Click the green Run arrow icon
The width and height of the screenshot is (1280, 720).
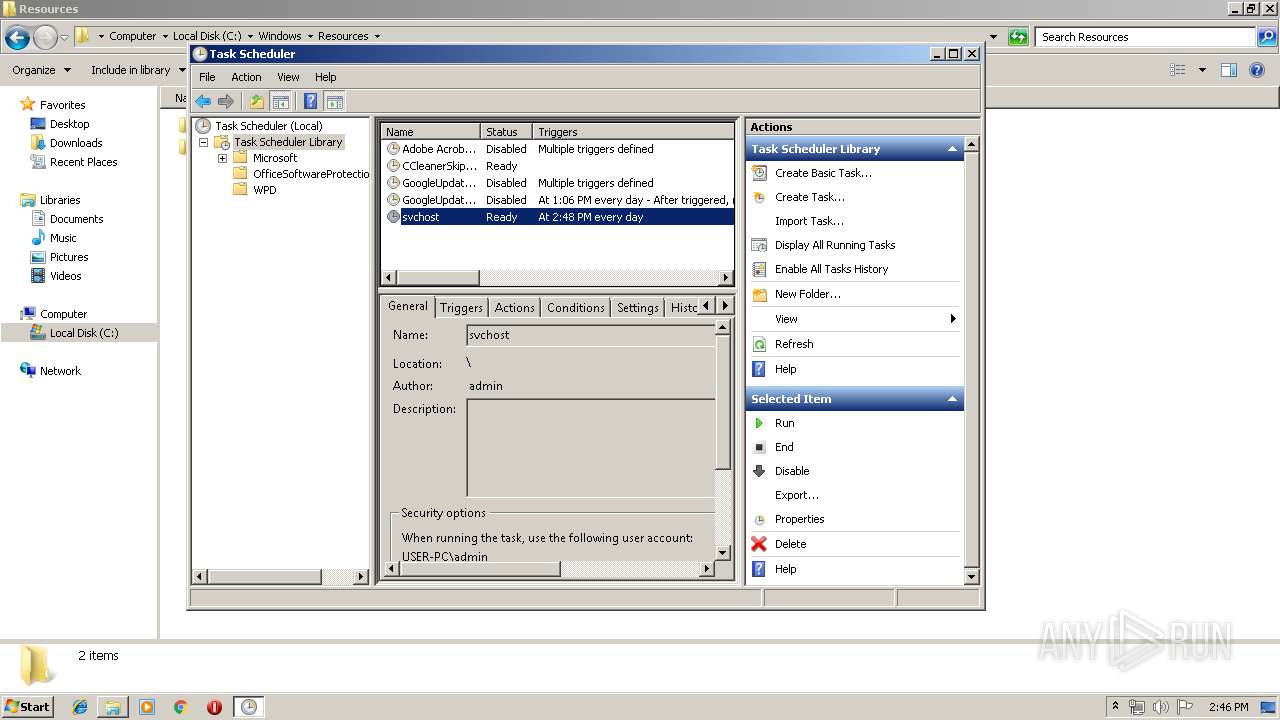pos(760,423)
